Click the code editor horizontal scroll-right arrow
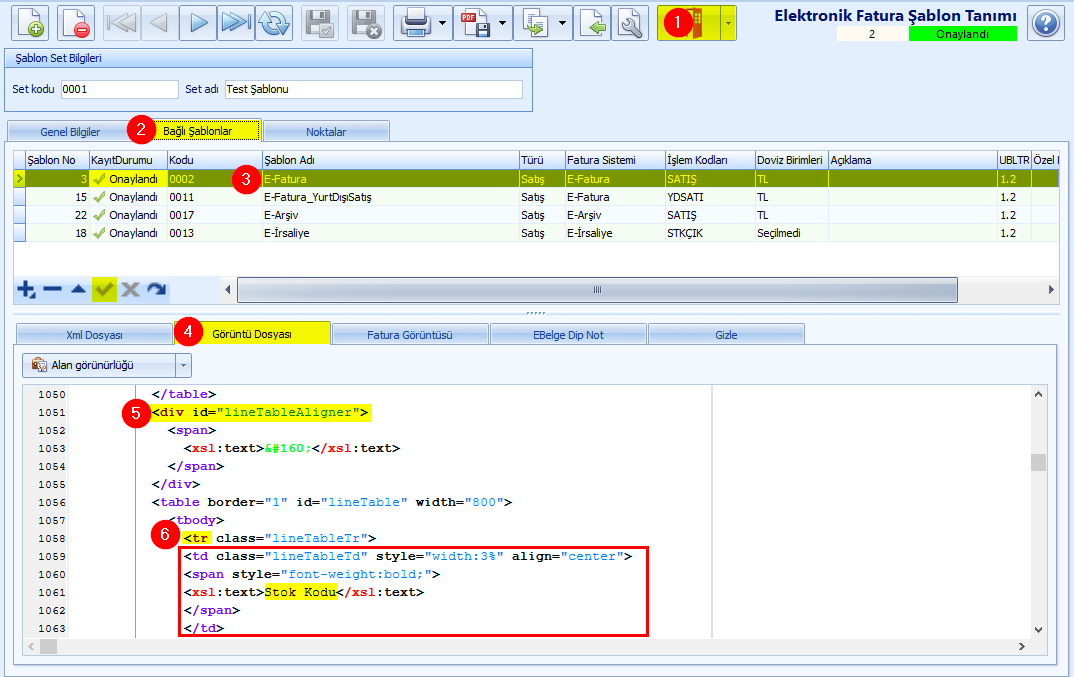 tap(1021, 646)
